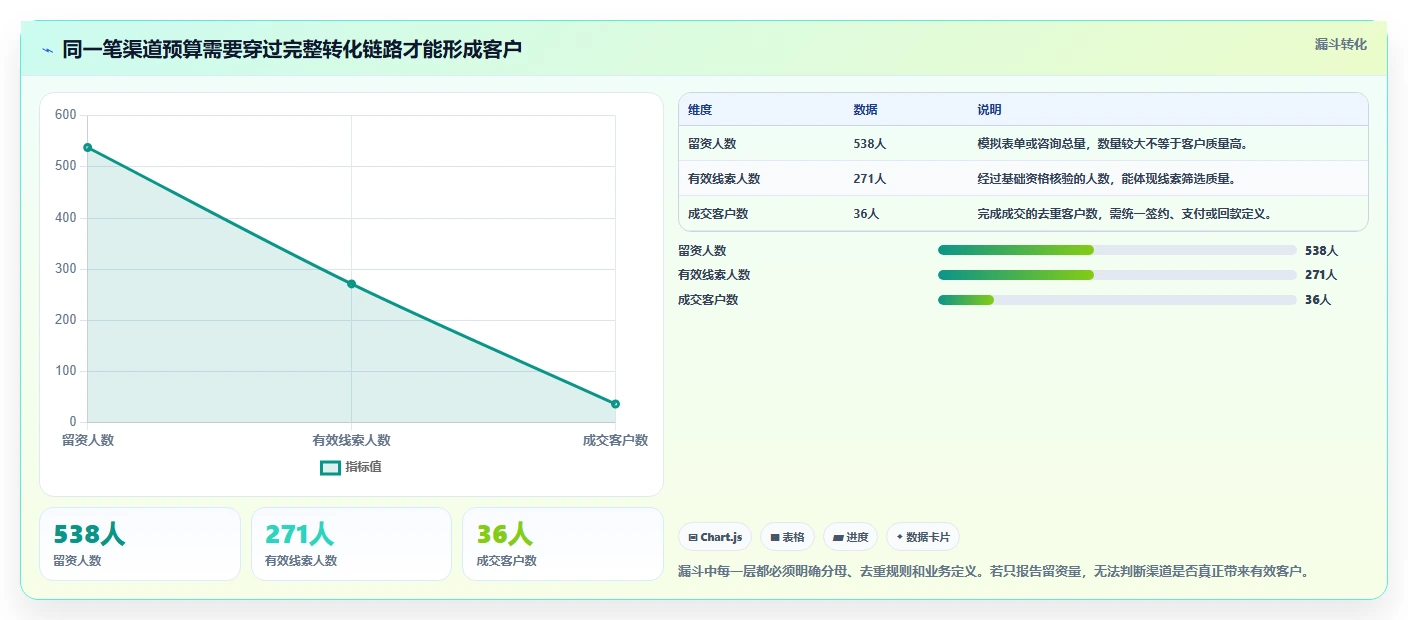
Task: Click the large 271人 data card value
Action: tap(300, 535)
